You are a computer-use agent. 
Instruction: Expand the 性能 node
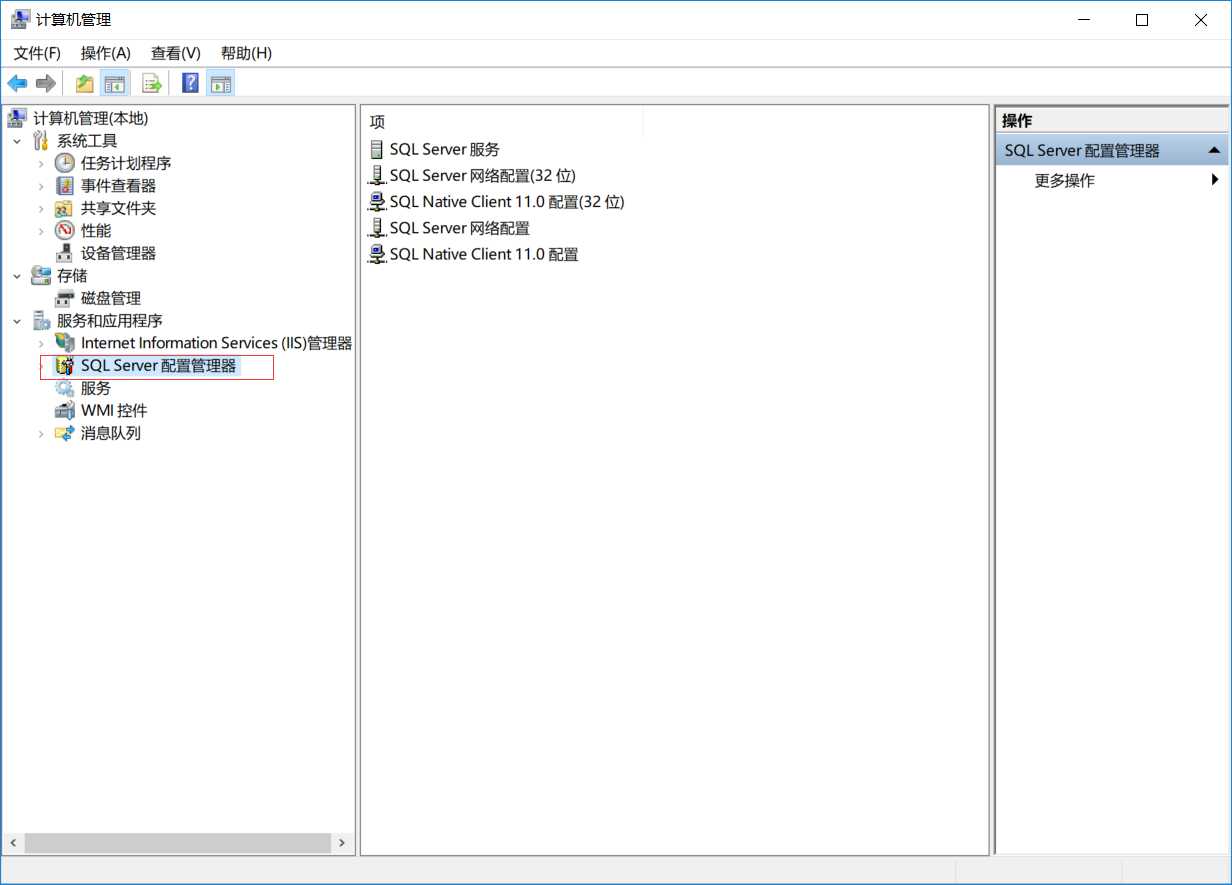point(41,231)
